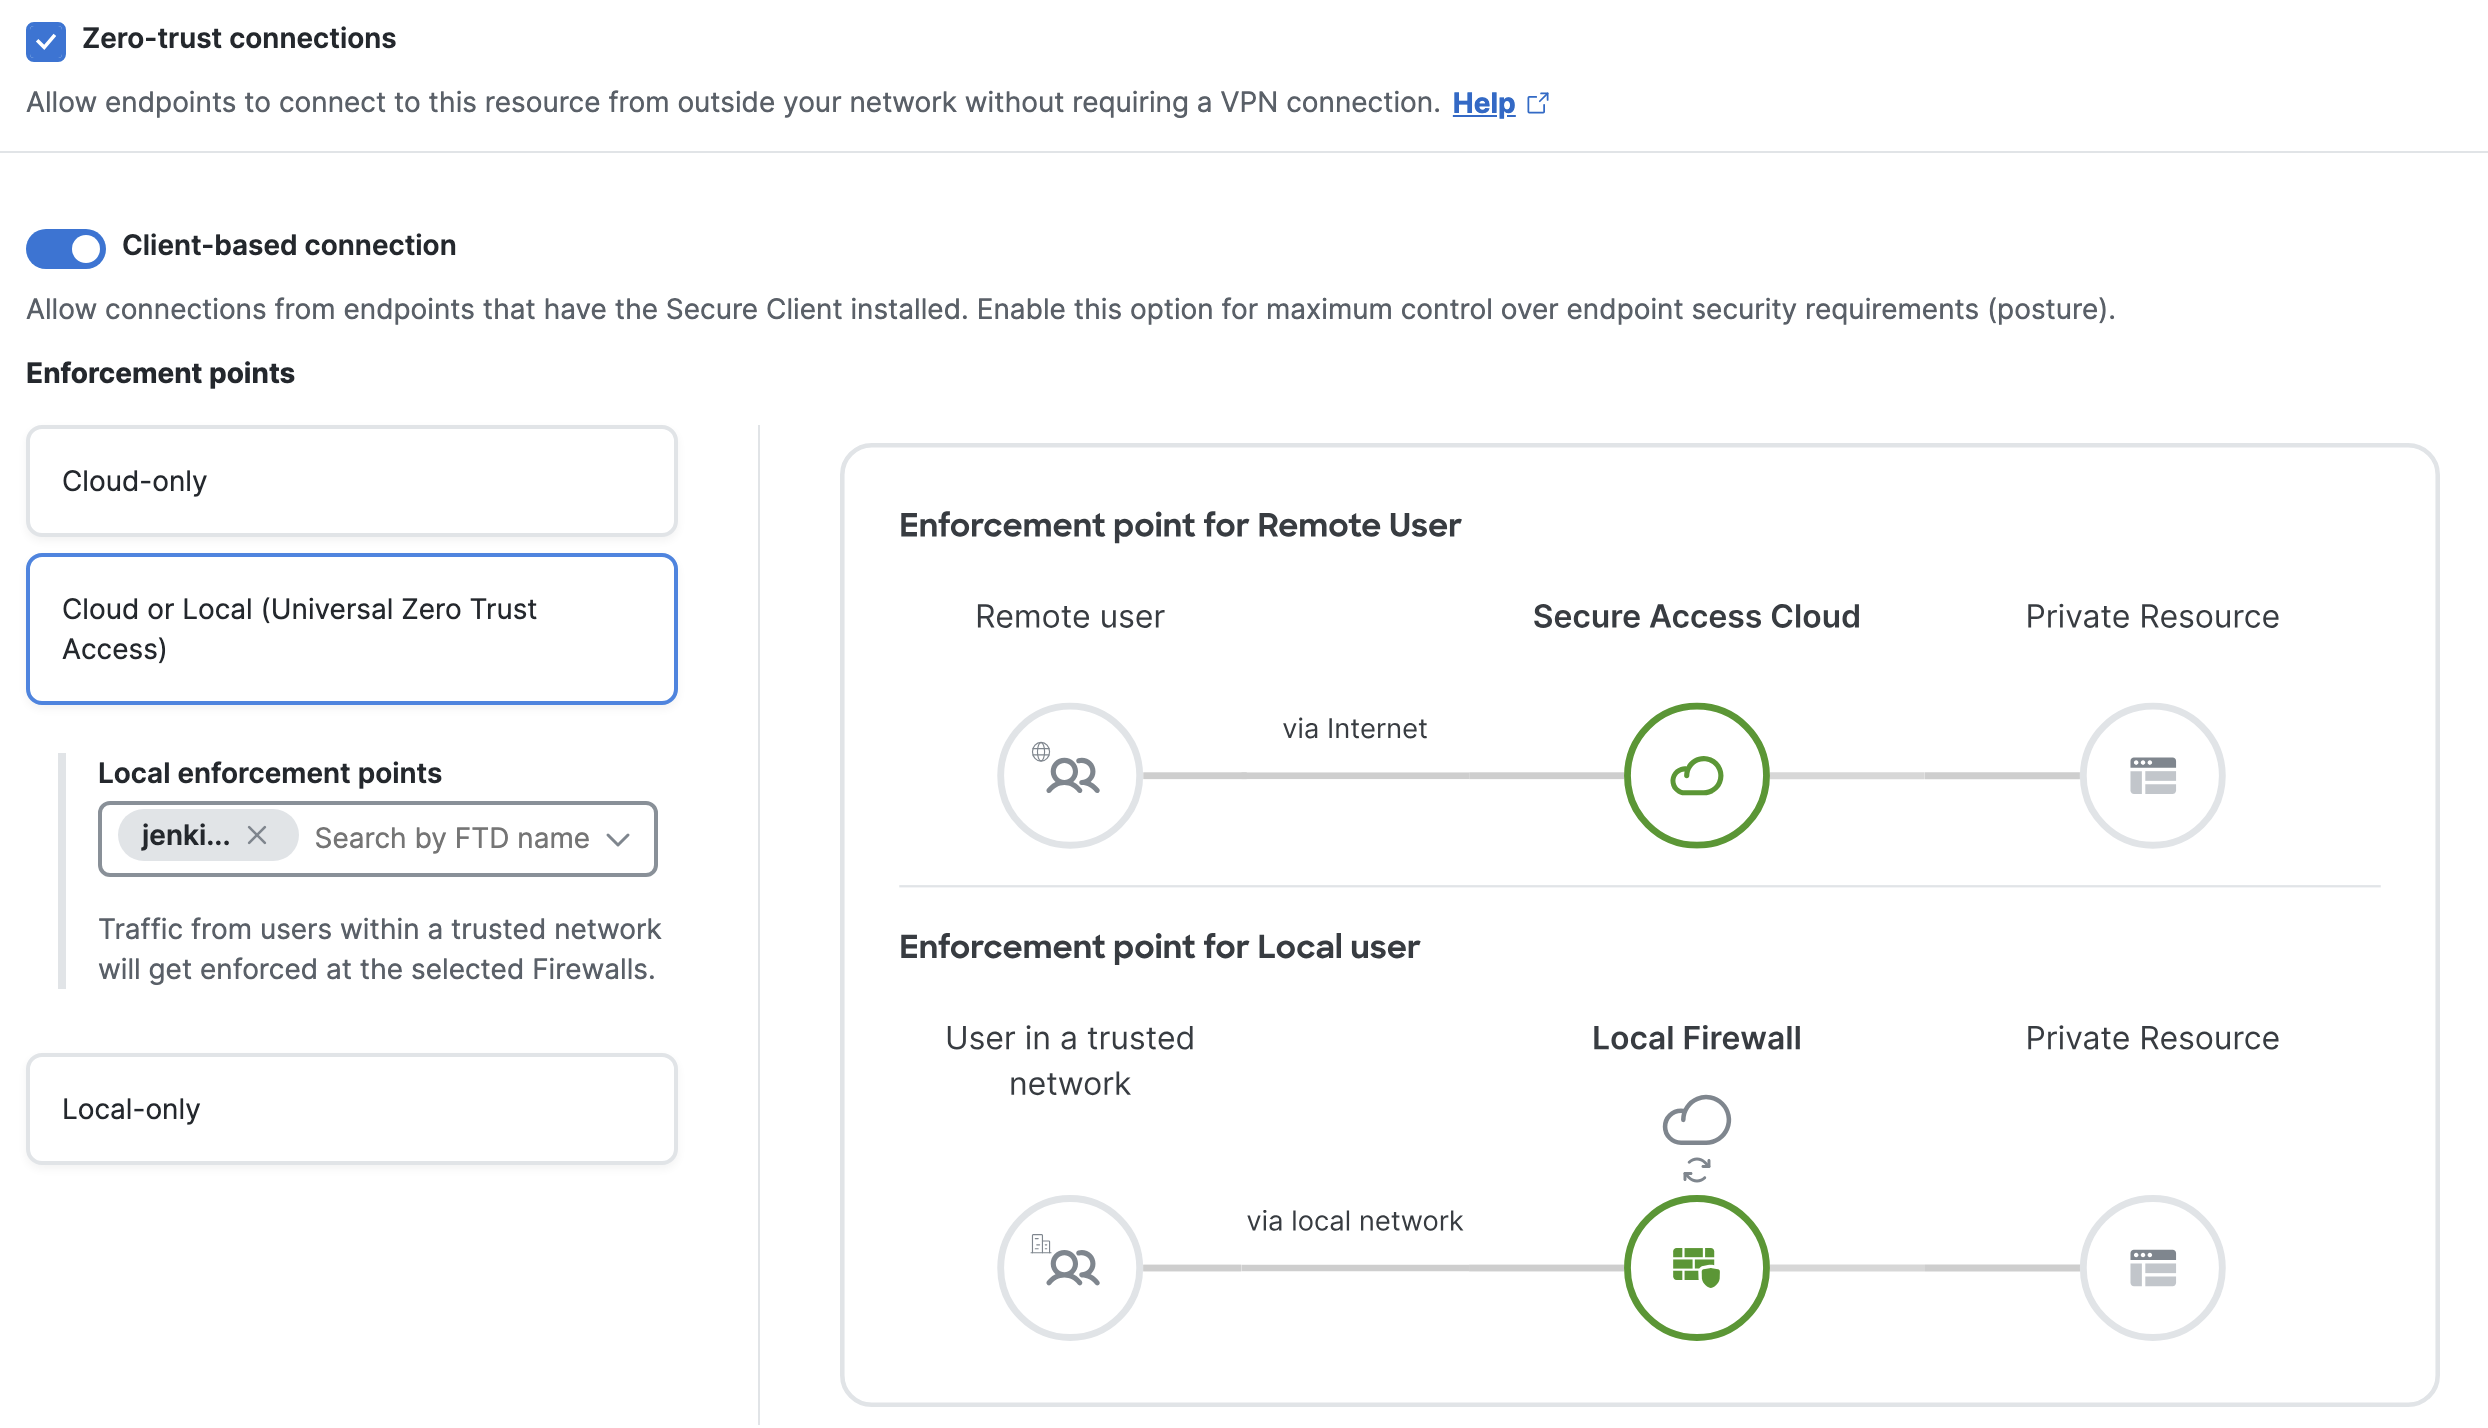Select the Cloud-only enforcement option

pyautogui.click(x=352, y=481)
